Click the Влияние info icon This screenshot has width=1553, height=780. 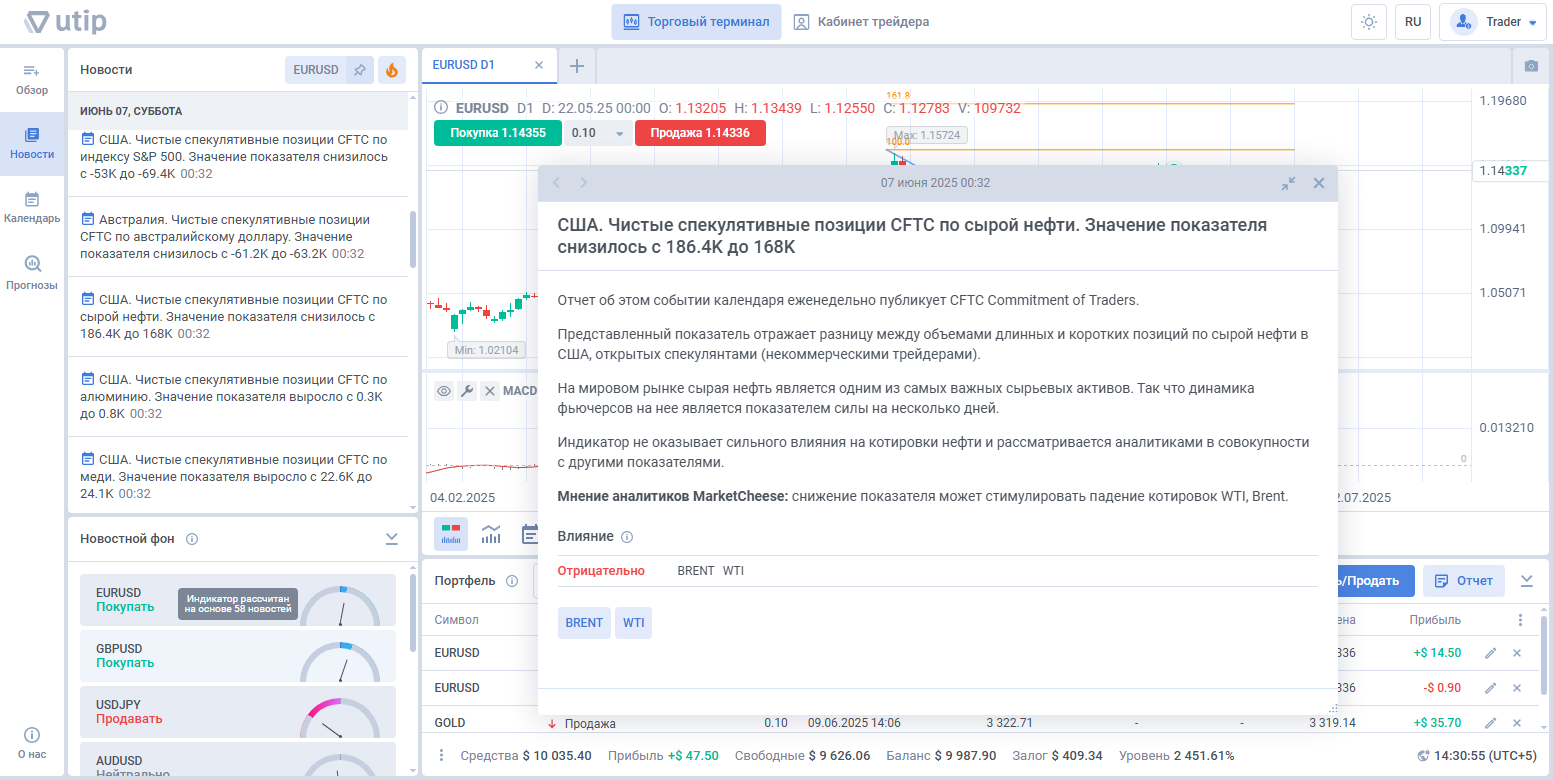pyautogui.click(x=627, y=537)
